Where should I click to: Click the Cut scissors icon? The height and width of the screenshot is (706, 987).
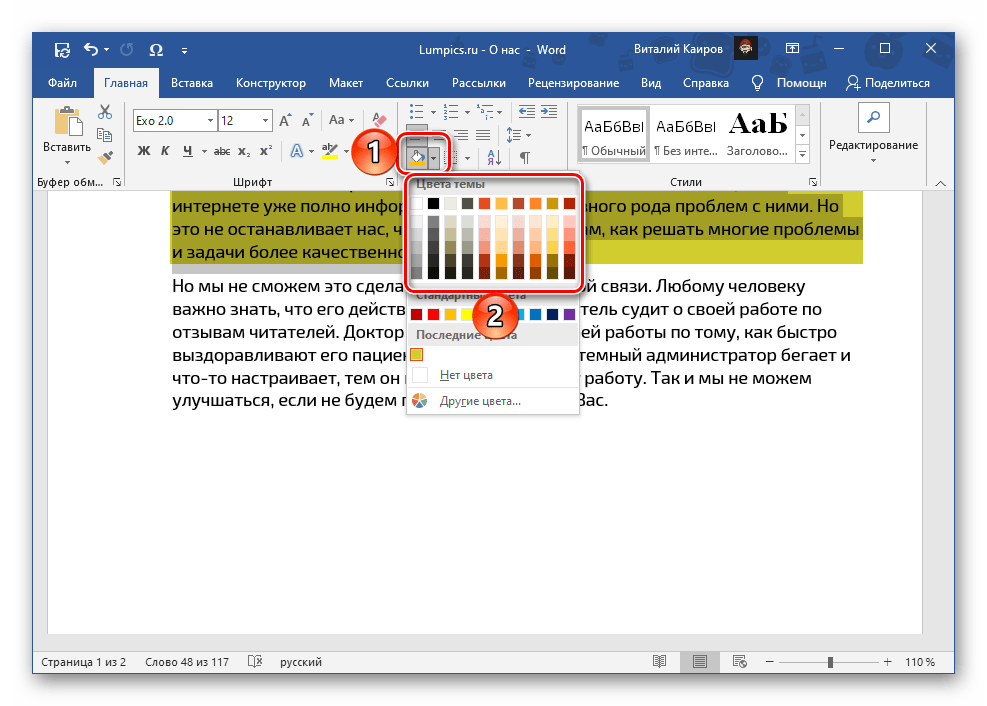104,113
